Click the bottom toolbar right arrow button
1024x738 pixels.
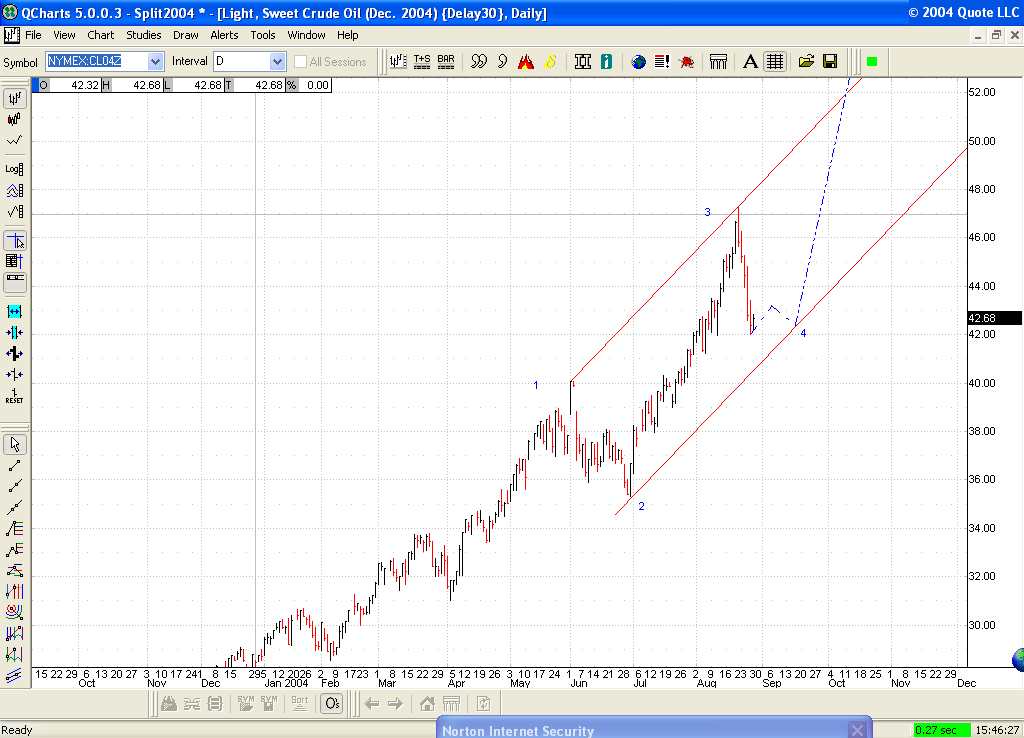coord(395,703)
